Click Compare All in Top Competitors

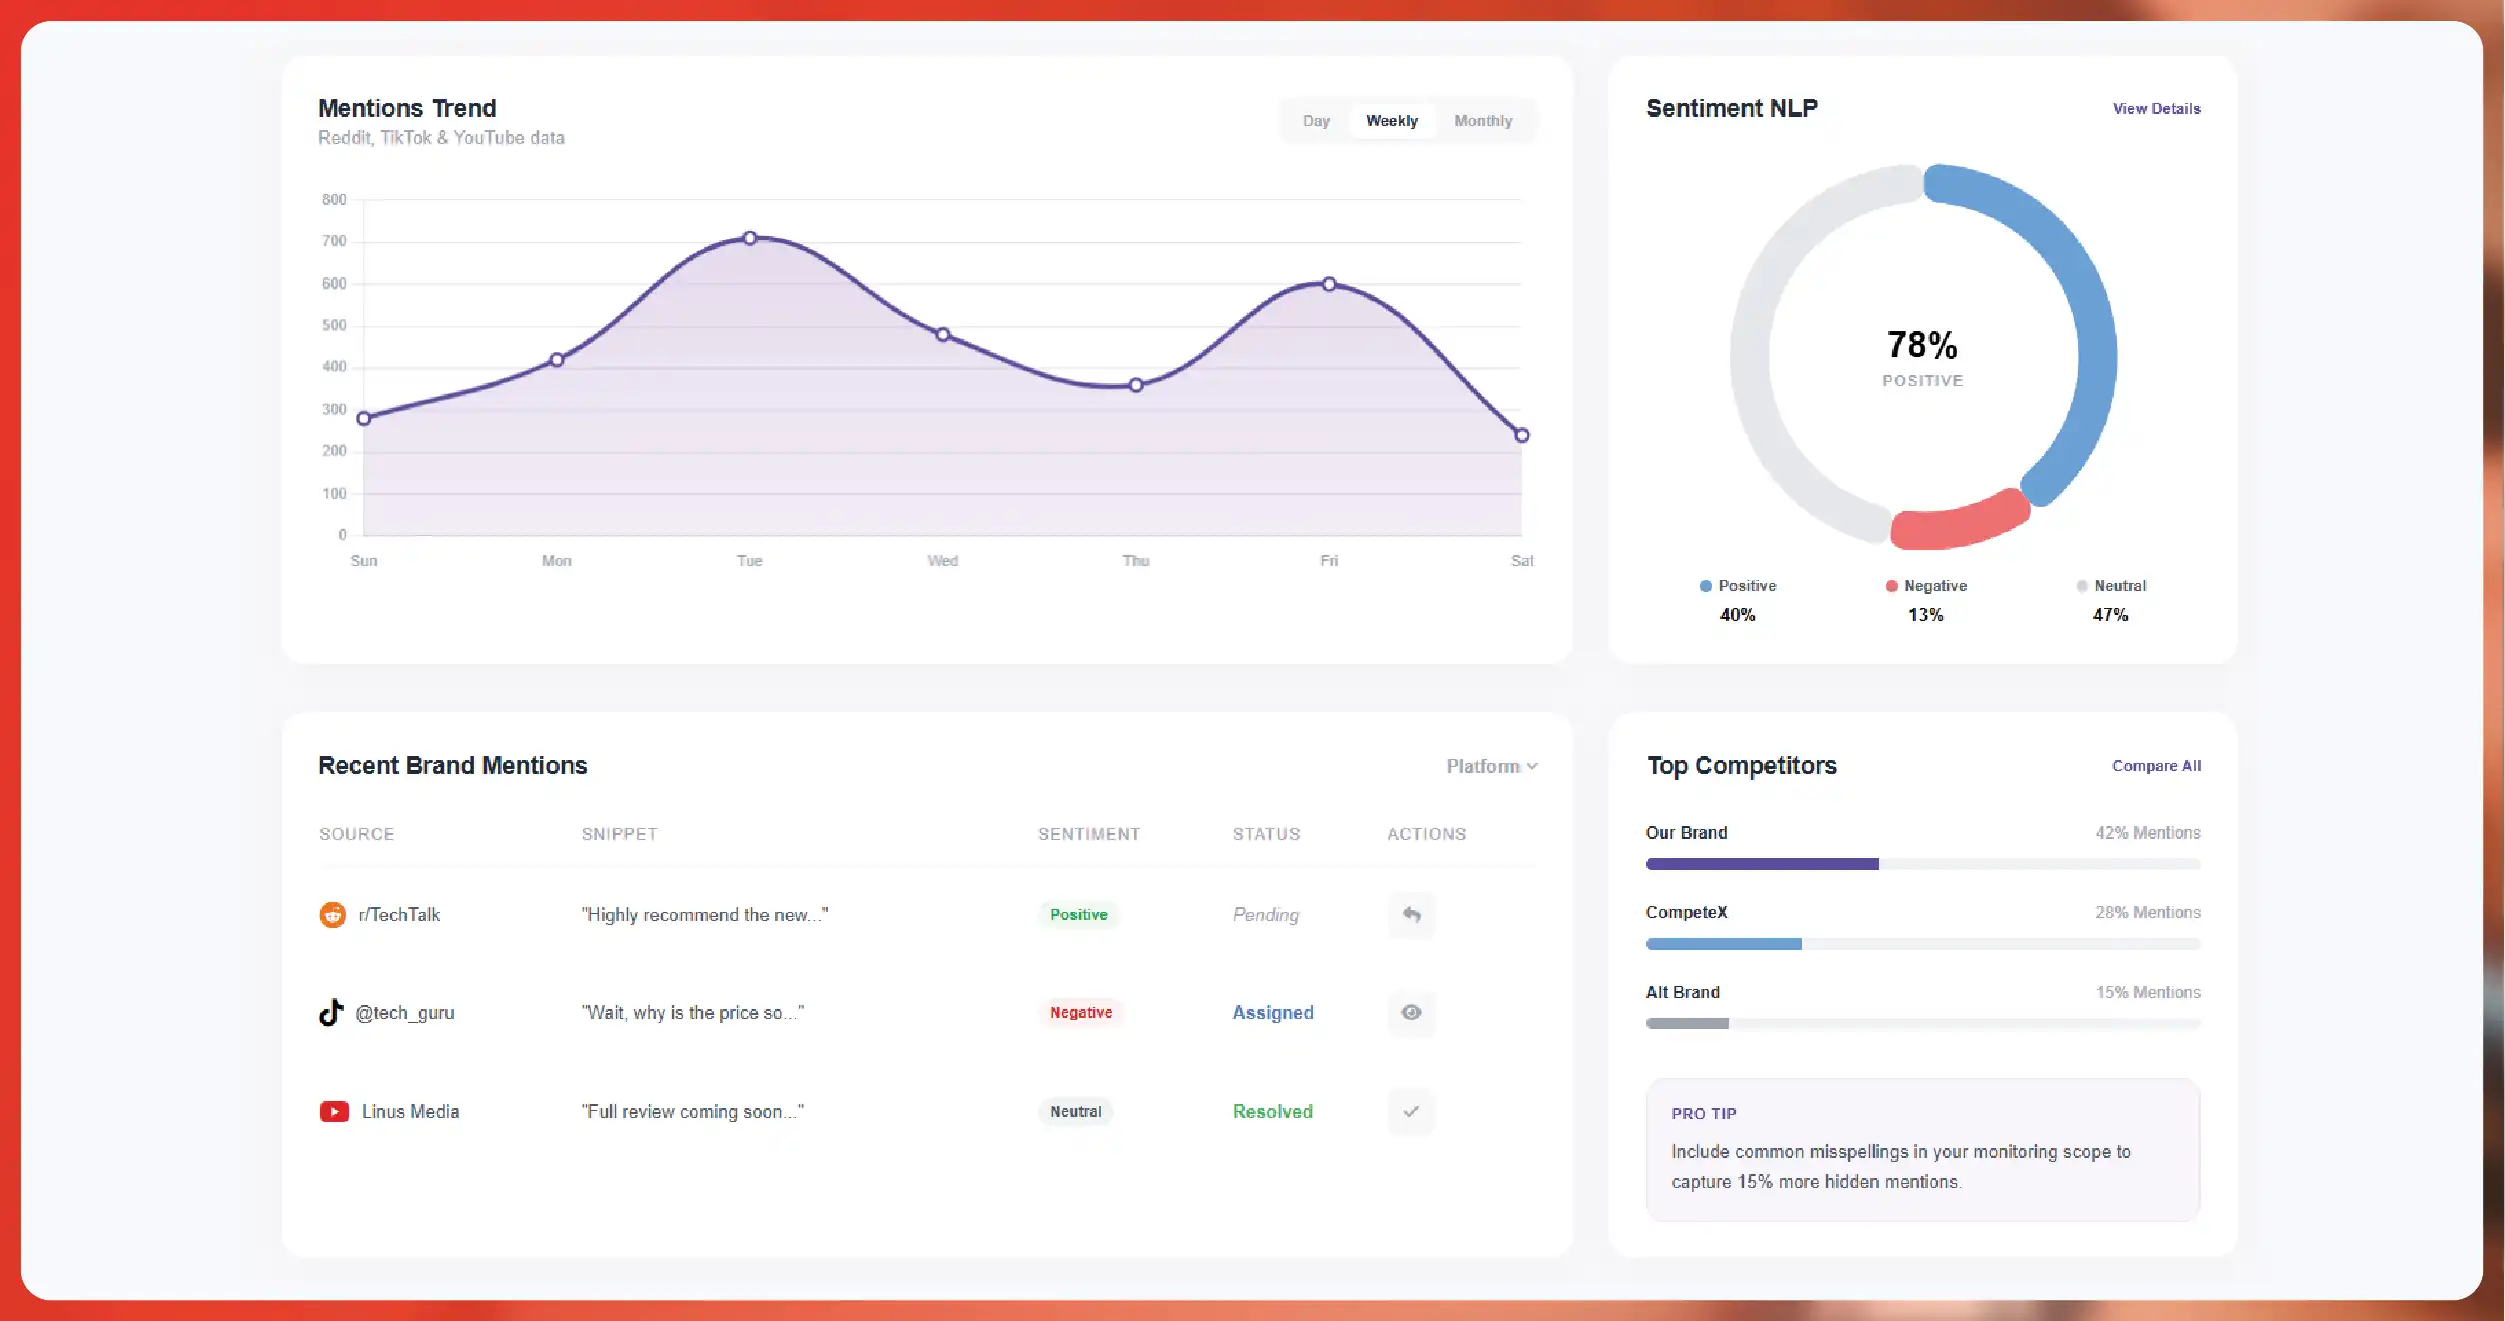point(2156,765)
